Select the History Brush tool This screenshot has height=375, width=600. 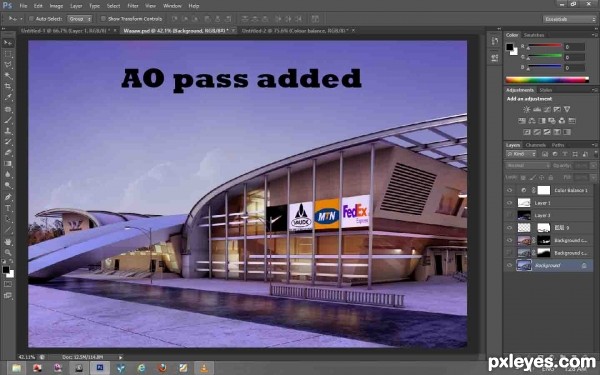(x=8, y=142)
